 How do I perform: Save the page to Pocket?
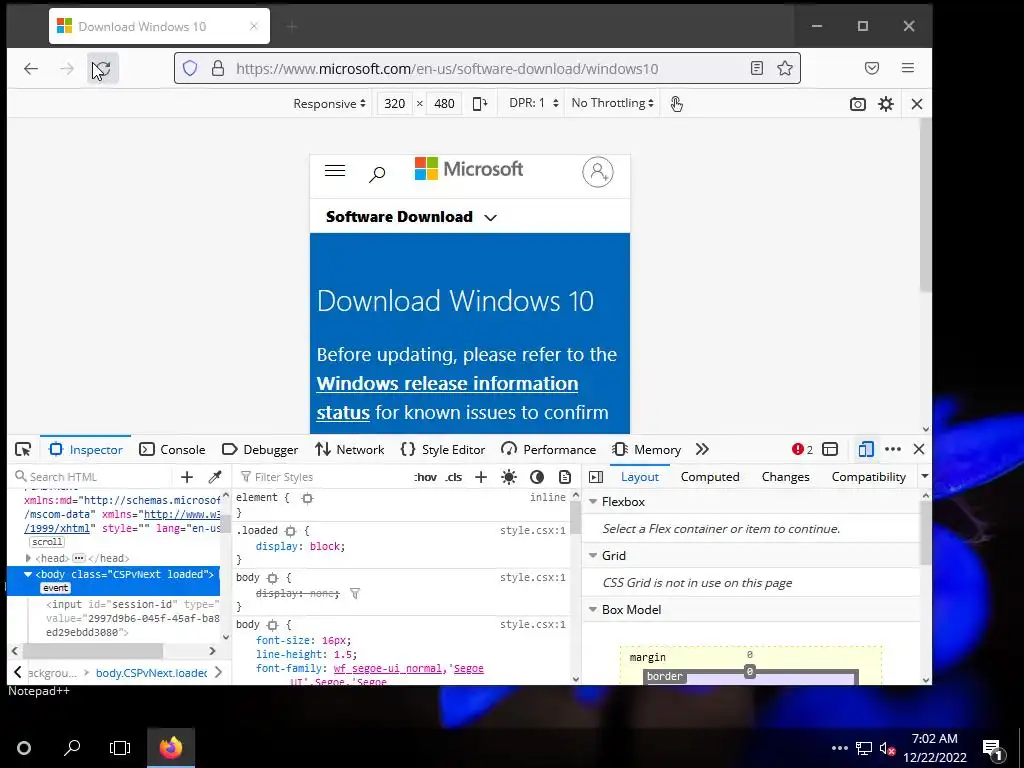[872, 68]
